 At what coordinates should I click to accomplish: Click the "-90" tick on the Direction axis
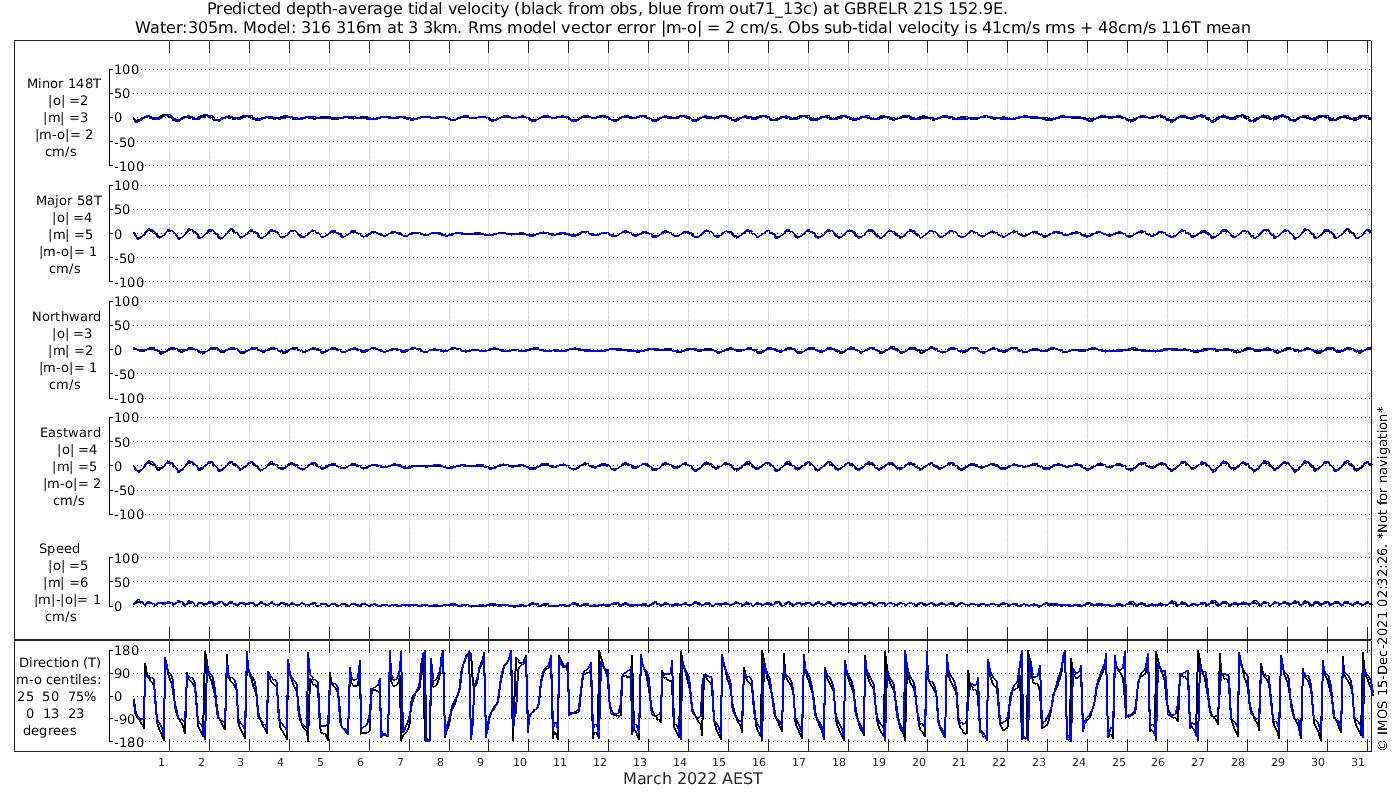(125, 720)
